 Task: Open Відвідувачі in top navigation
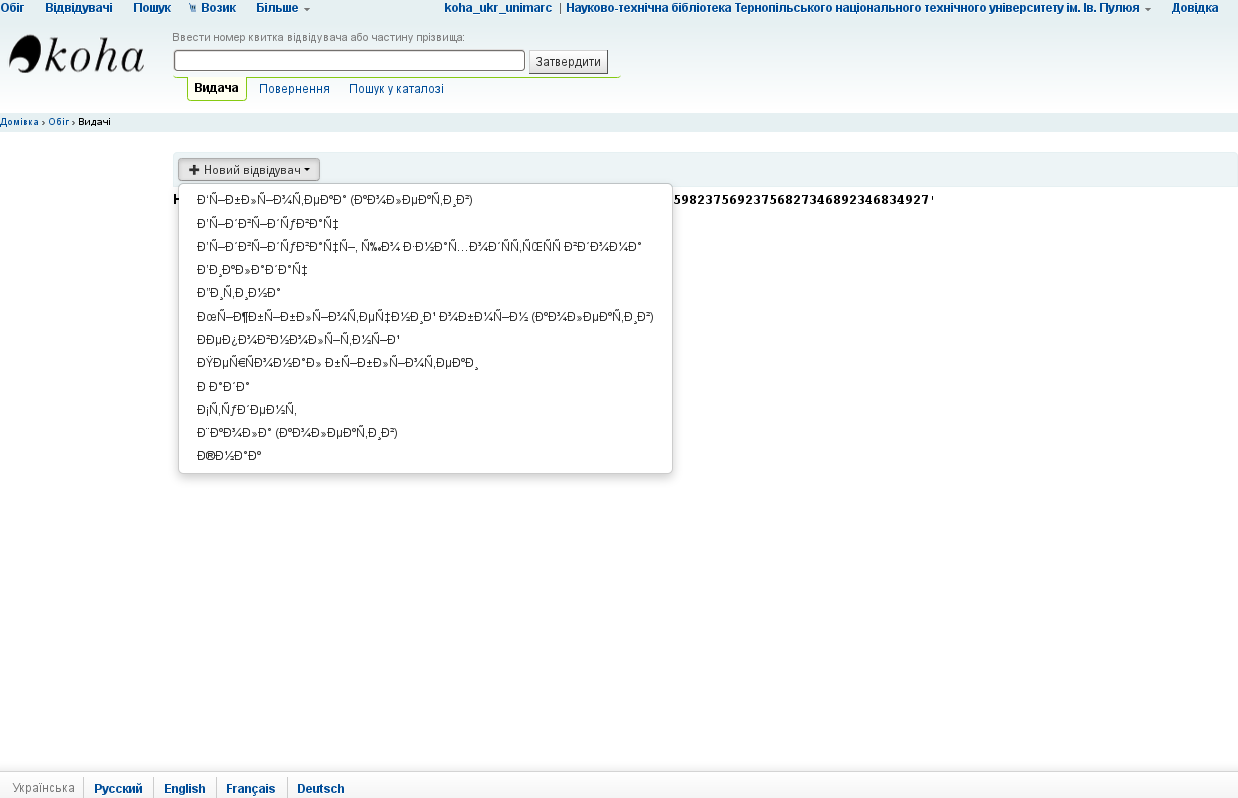pyautogui.click(x=78, y=8)
